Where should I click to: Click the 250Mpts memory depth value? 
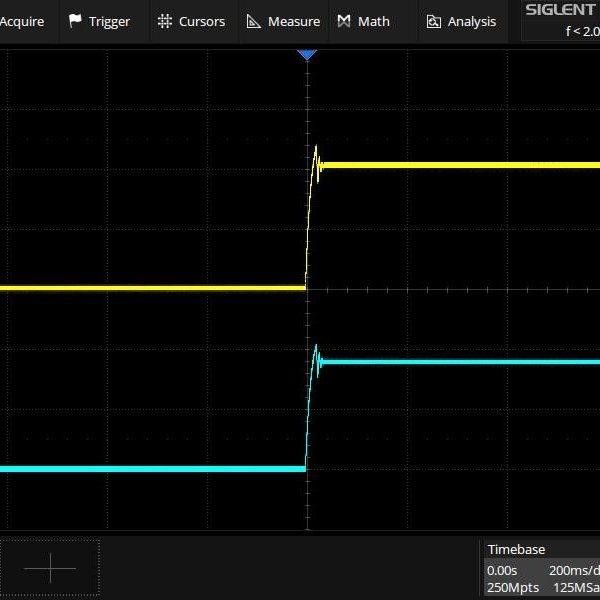[x=513, y=588]
